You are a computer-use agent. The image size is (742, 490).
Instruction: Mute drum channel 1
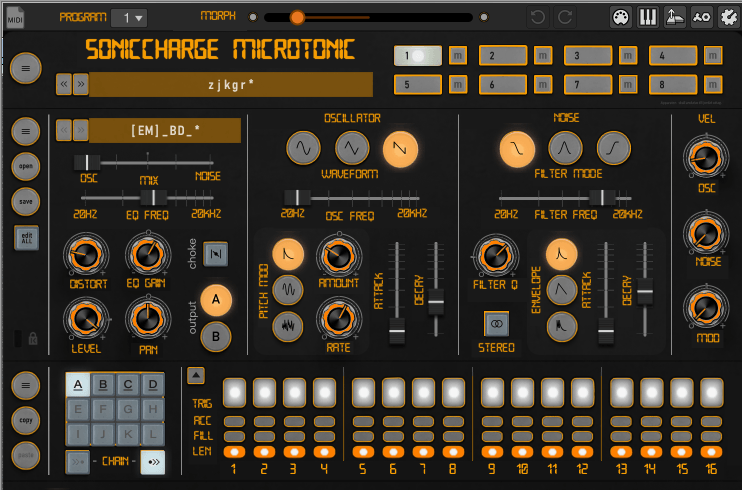(458, 56)
